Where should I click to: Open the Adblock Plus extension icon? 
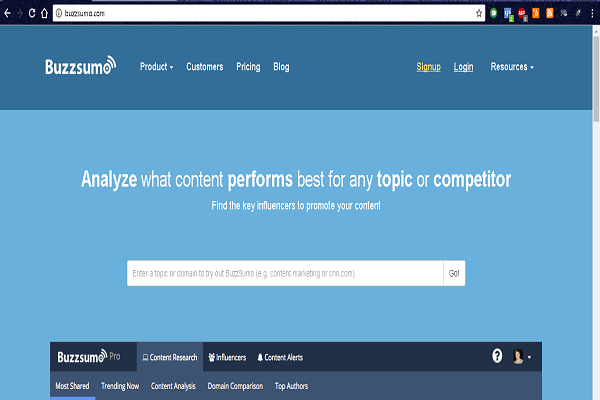522,14
